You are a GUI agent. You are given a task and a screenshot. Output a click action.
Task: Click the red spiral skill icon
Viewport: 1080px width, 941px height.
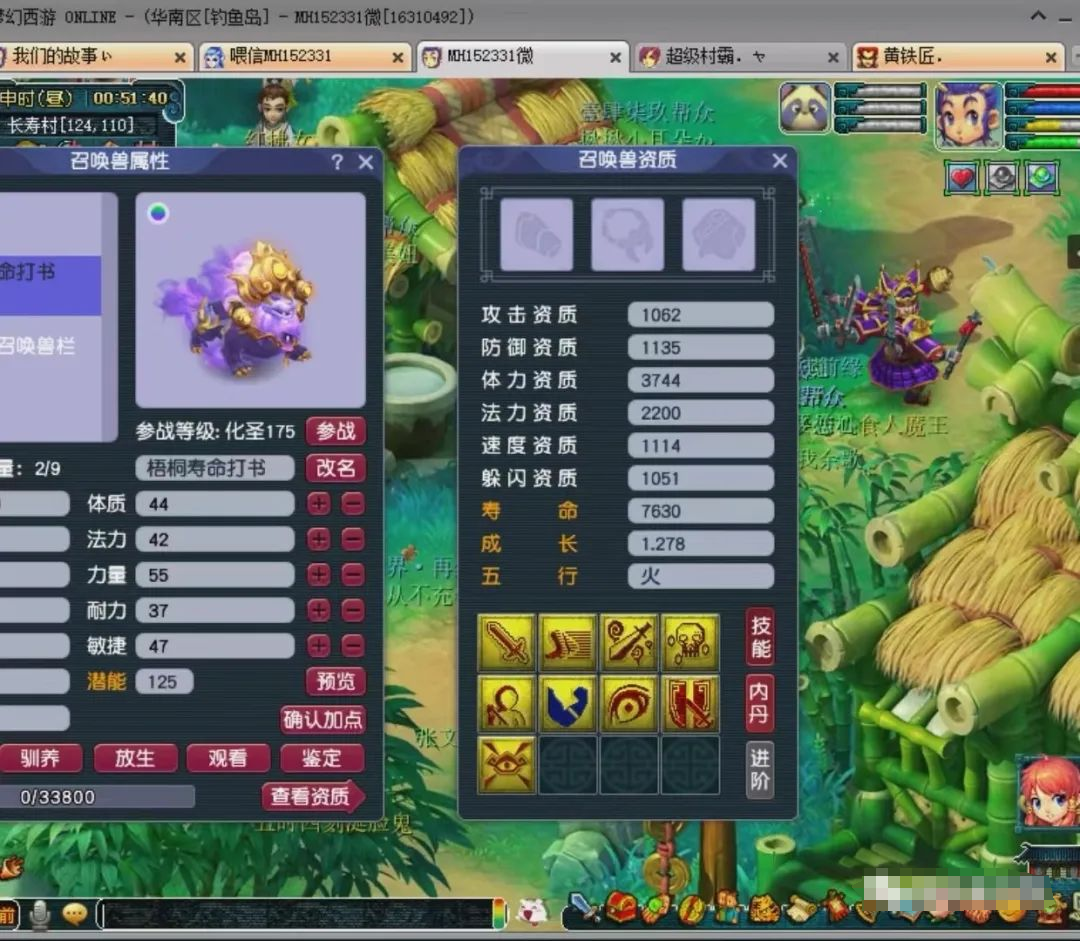pyautogui.click(x=628, y=703)
